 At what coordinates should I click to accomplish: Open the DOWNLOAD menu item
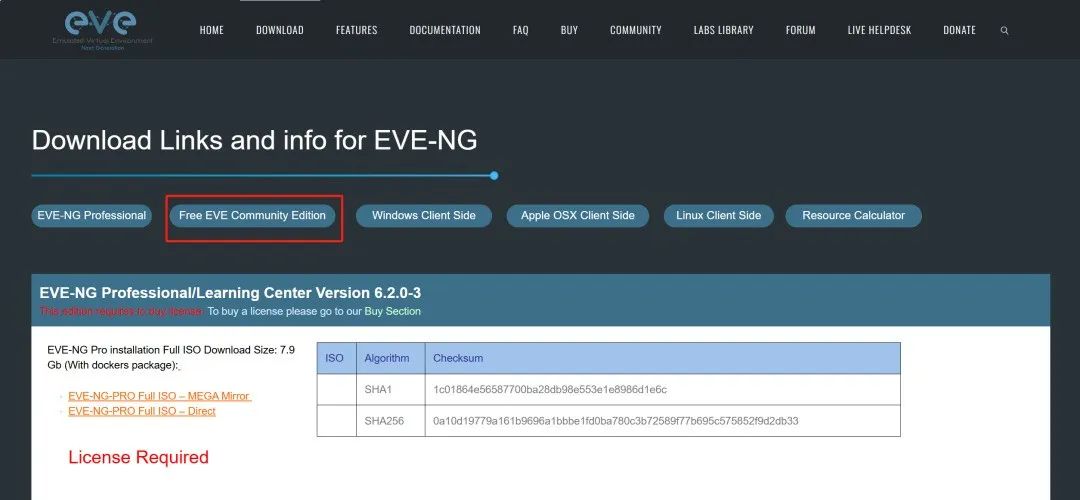pos(280,30)
